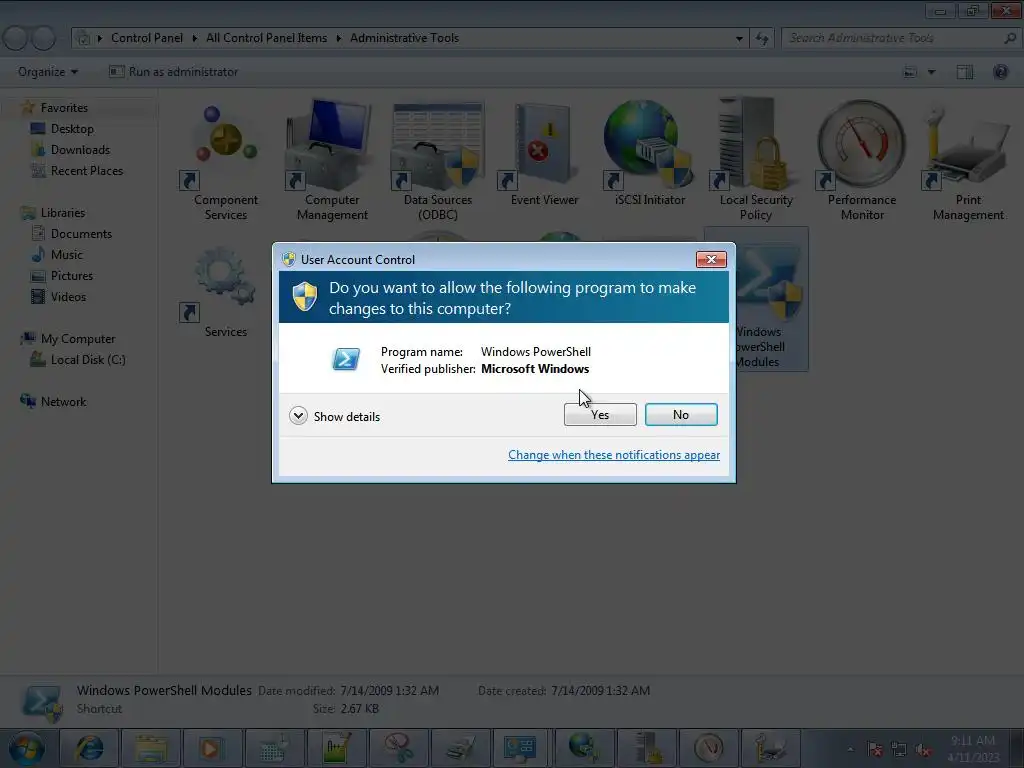Select My Computer in navigation pane

coord(78,339)
